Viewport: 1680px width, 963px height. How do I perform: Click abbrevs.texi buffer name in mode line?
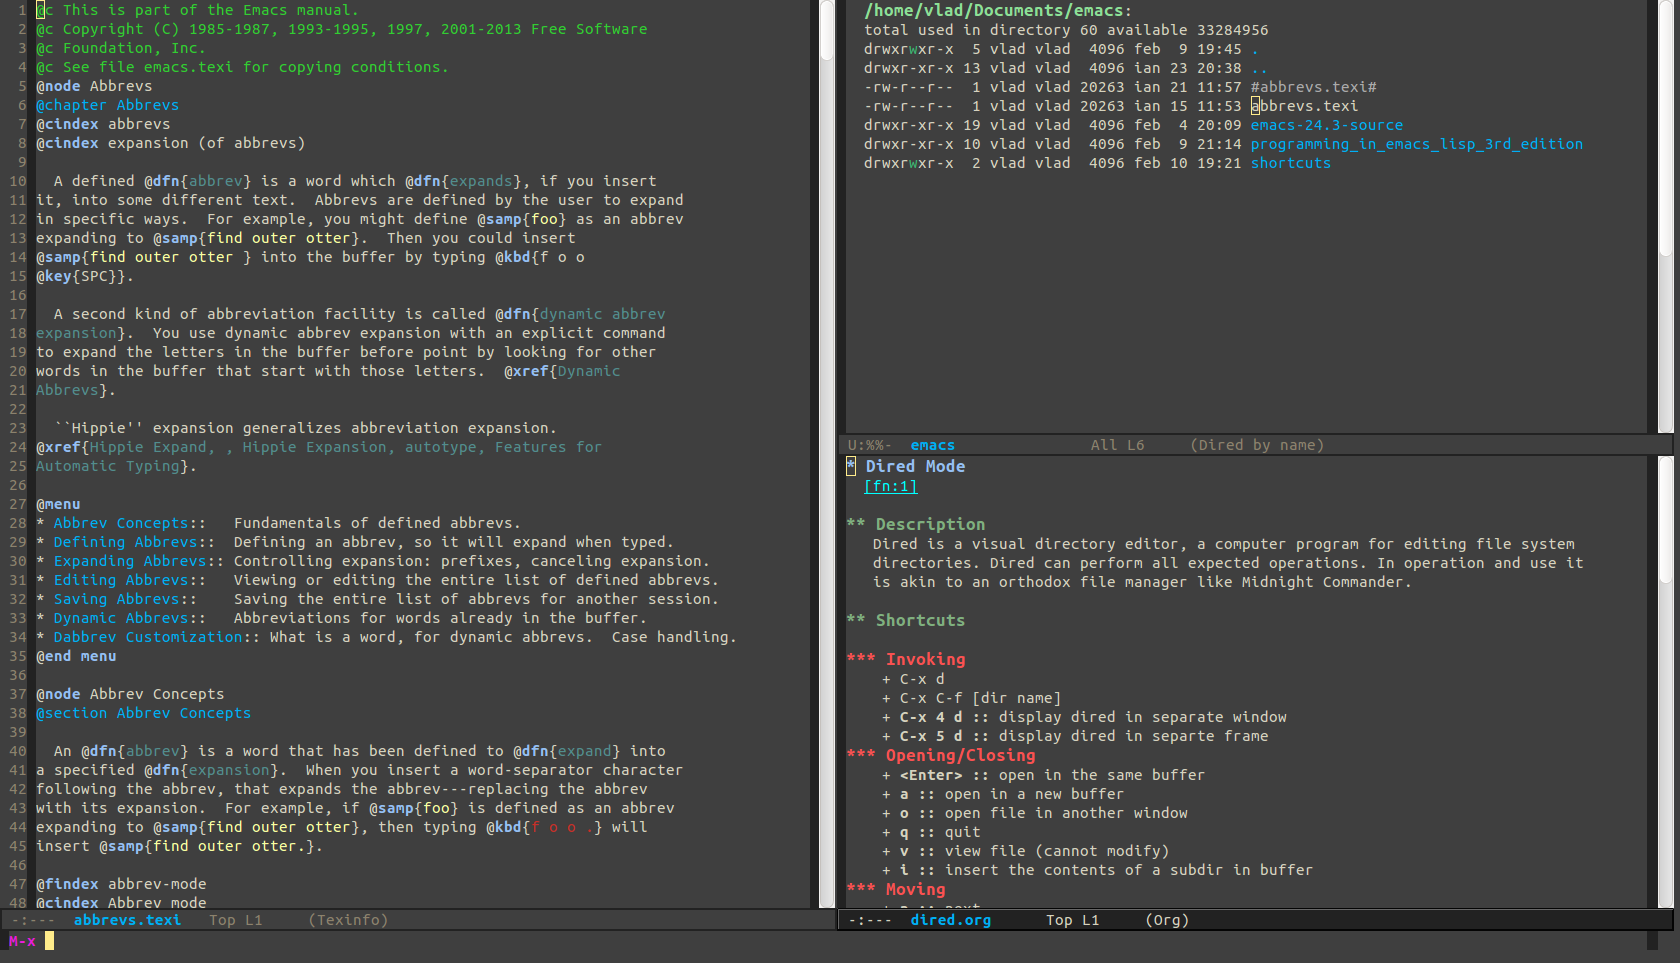pyautogui.click(x=127, y=920)
